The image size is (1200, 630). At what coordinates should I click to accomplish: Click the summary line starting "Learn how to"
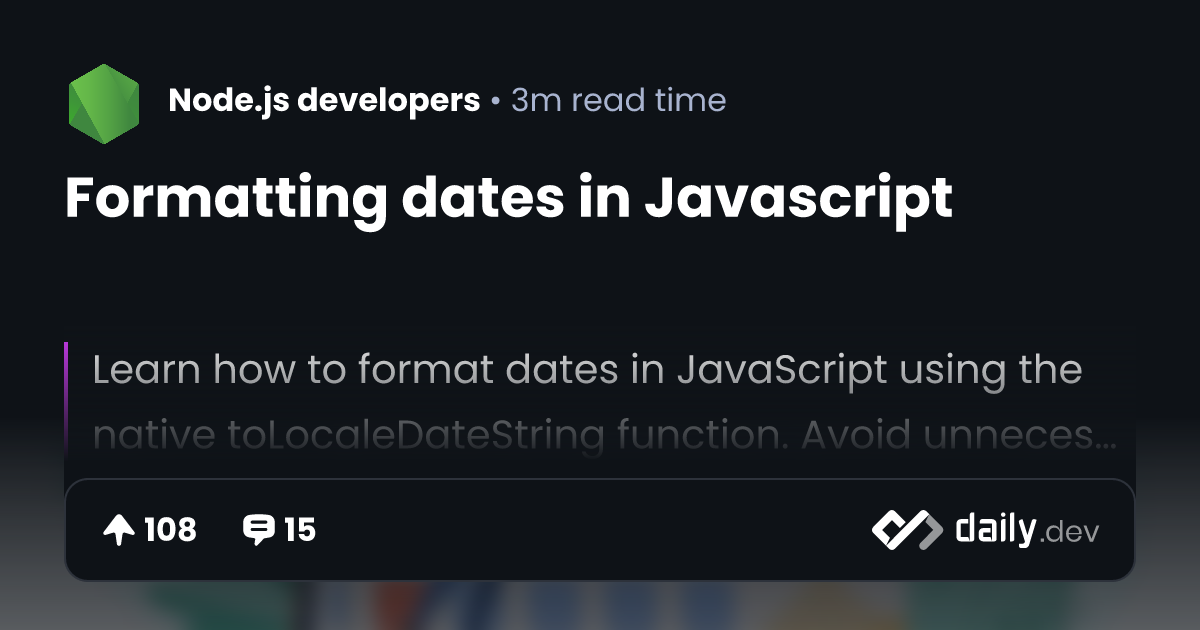coord(586,370)
